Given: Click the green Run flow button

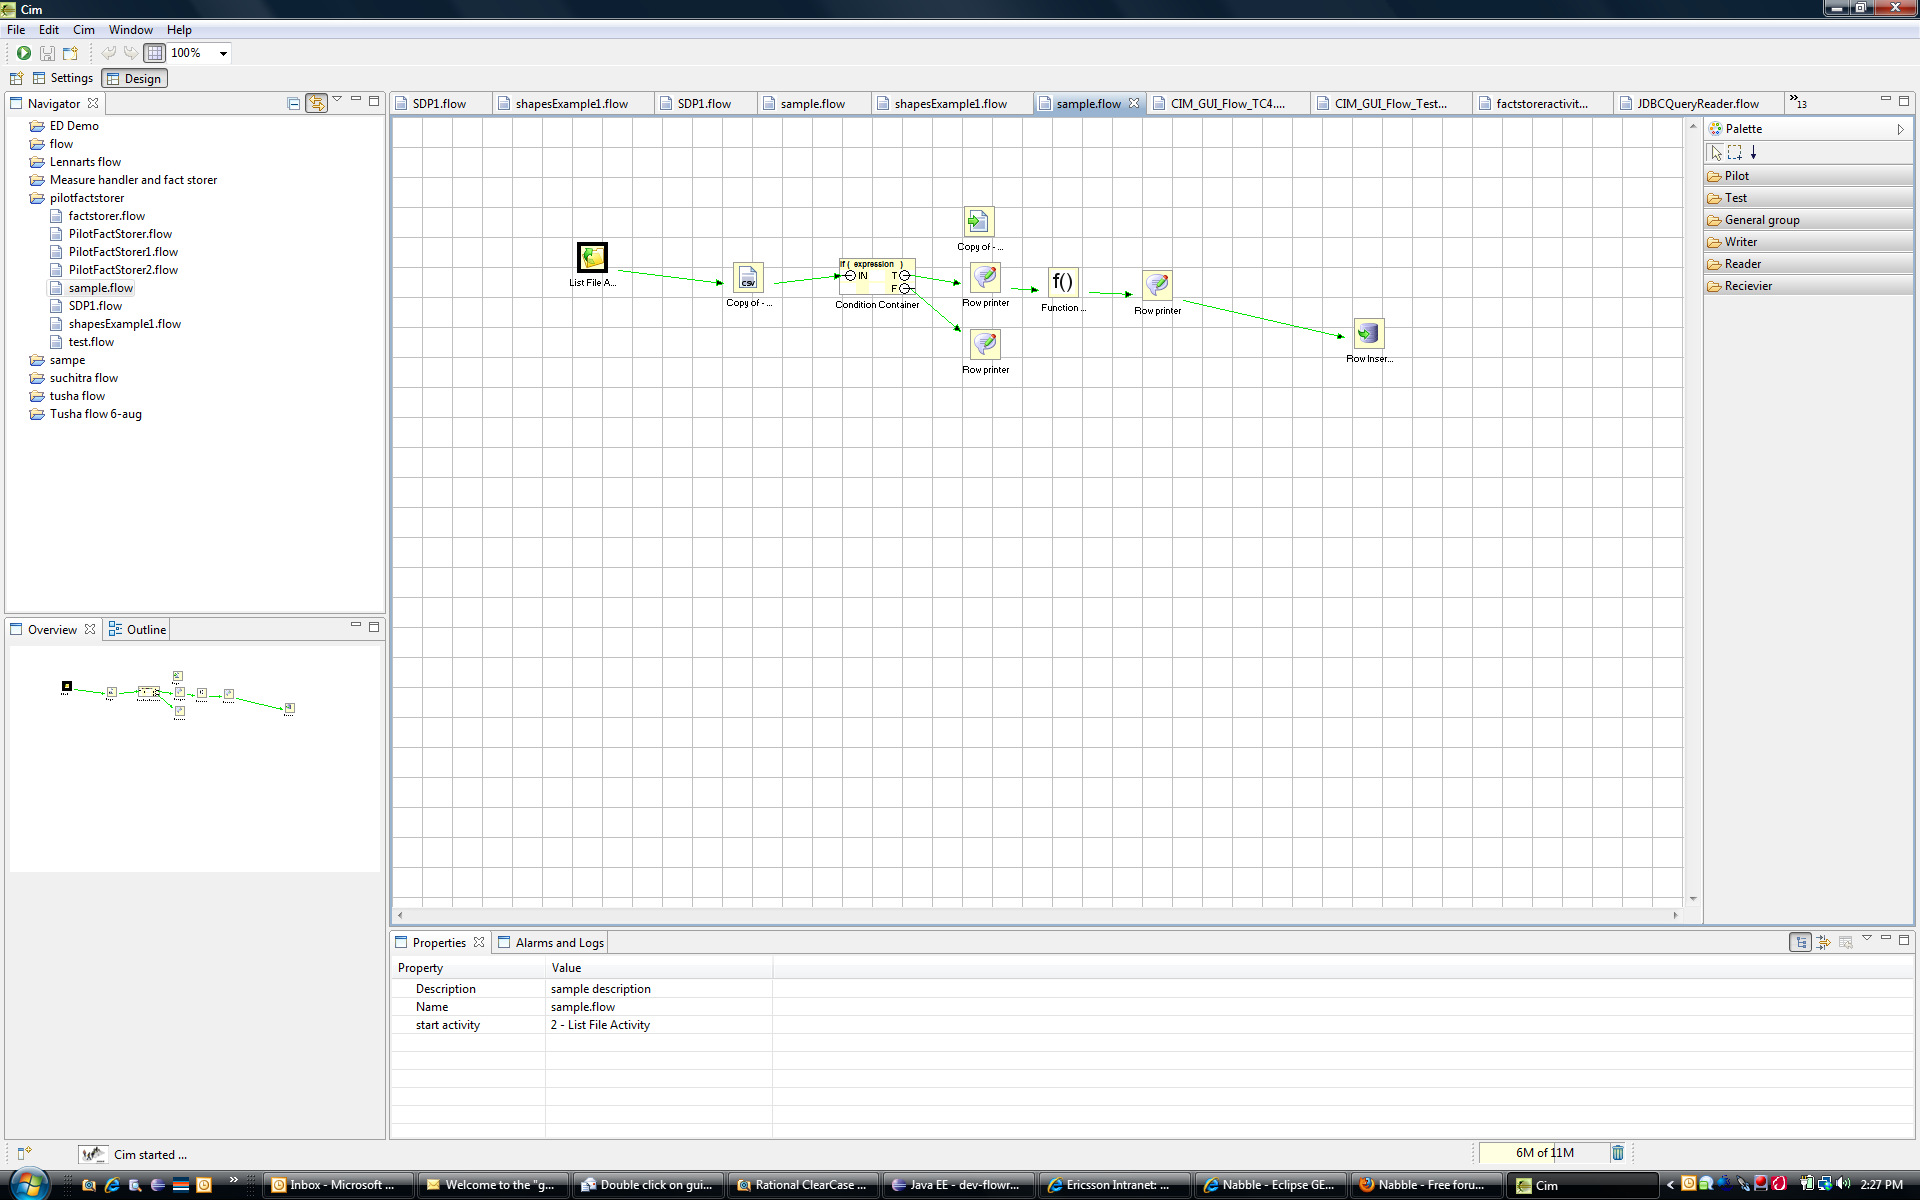Looking at the screenshot, I should coord(23,53).
